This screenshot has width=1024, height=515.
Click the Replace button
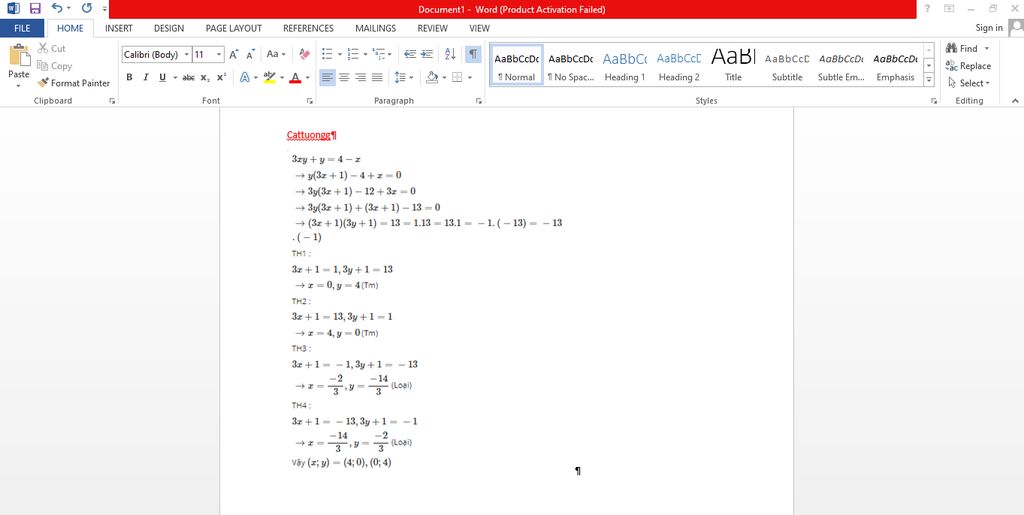[x=968, y=66]
